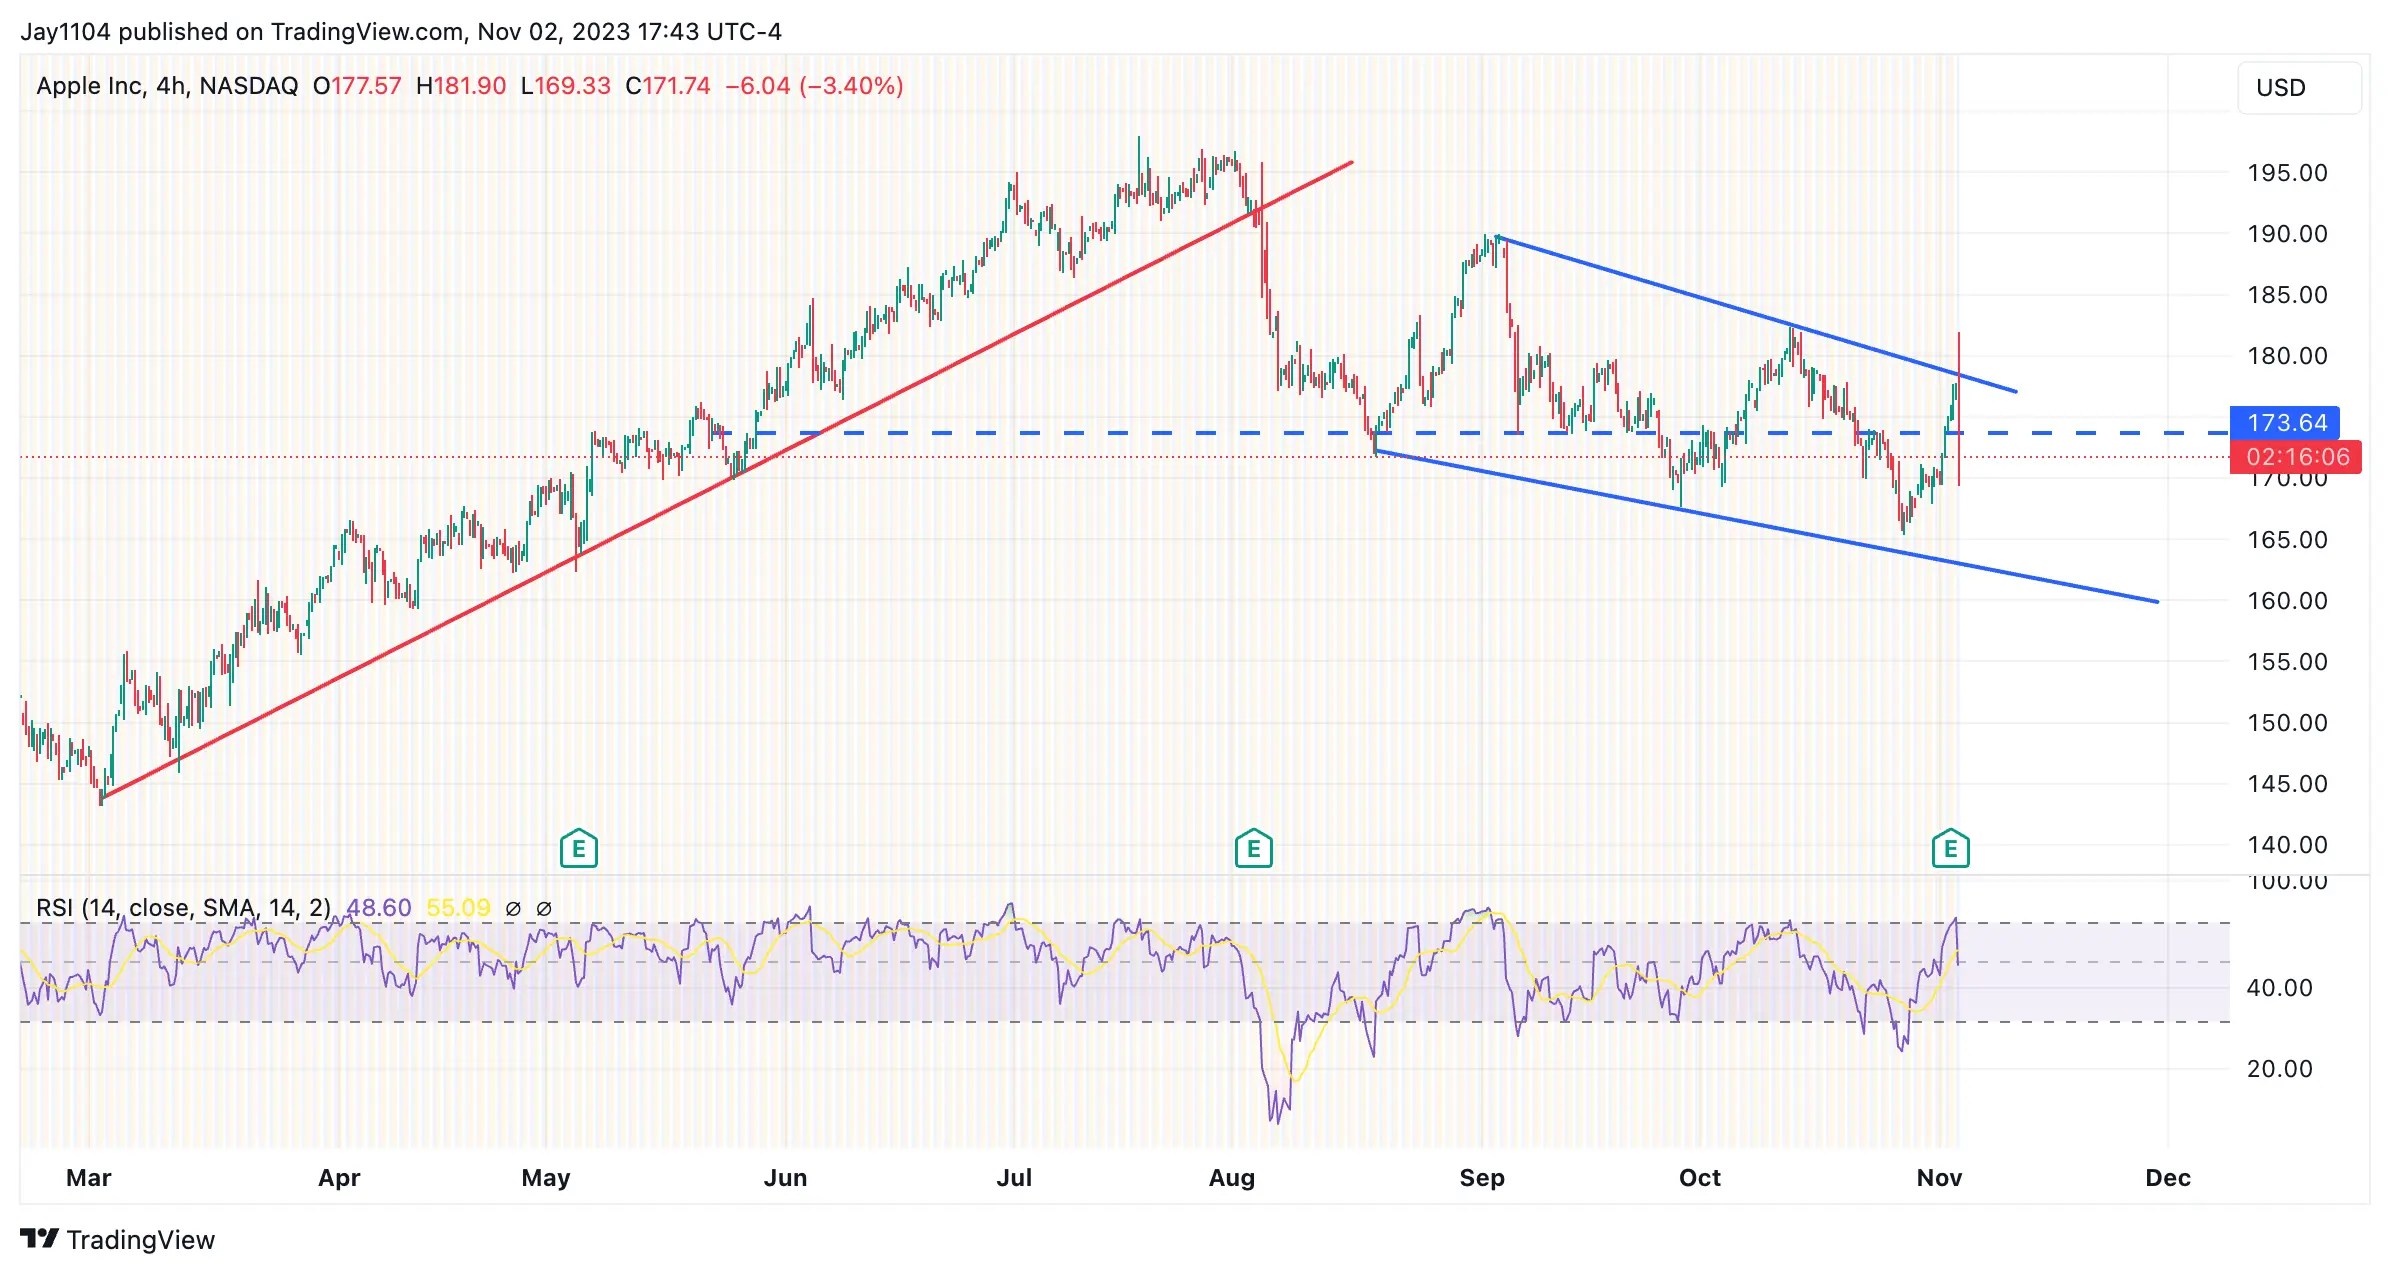The width and height of the screenshot is (2390, 1274).
Task: Click the Jun label on time axis
Action: point(786,1178)
